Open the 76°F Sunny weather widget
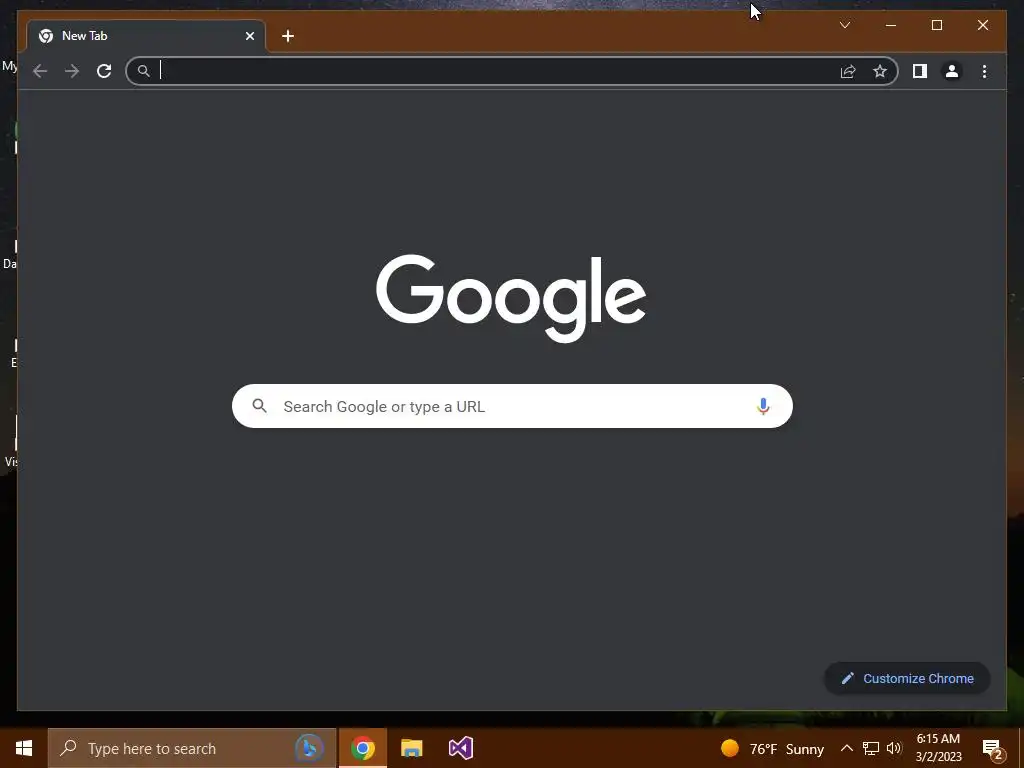Screen dimensions: 1024x768 coord(772,748)
